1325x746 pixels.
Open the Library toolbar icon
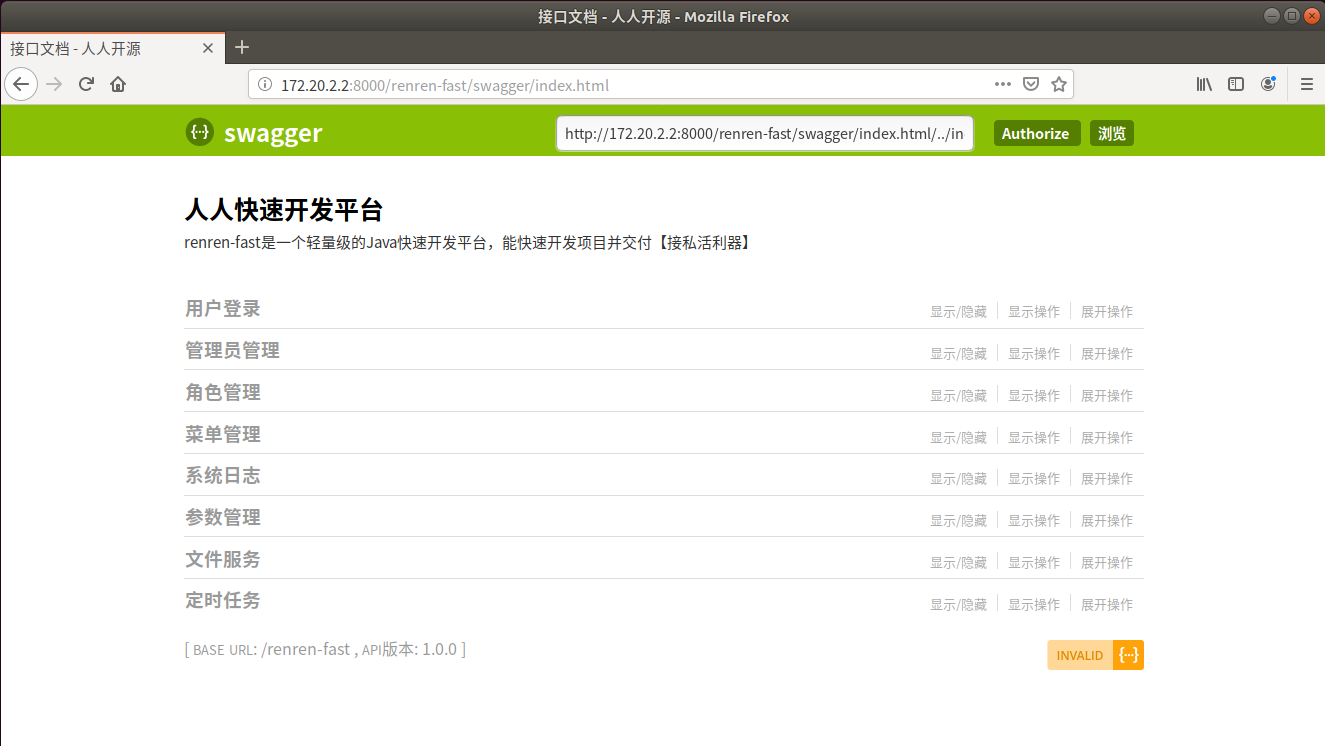(1204, 84)
